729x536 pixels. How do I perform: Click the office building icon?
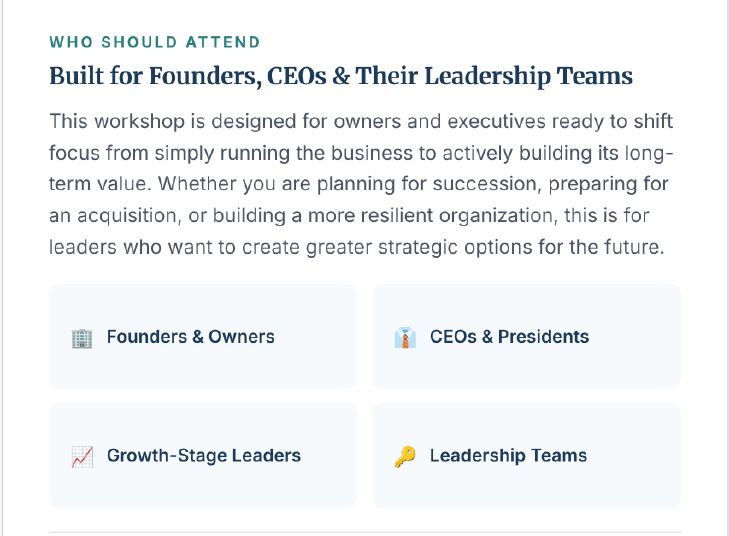[82, 337]
